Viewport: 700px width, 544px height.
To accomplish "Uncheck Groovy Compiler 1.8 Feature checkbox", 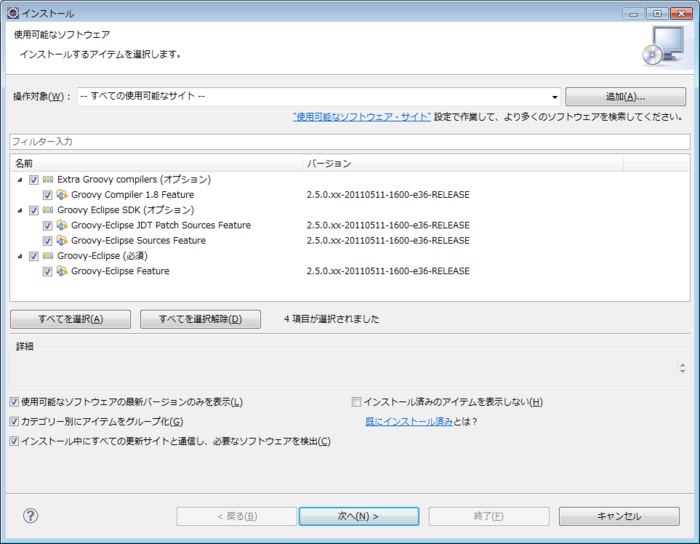I will coord(47,195).
